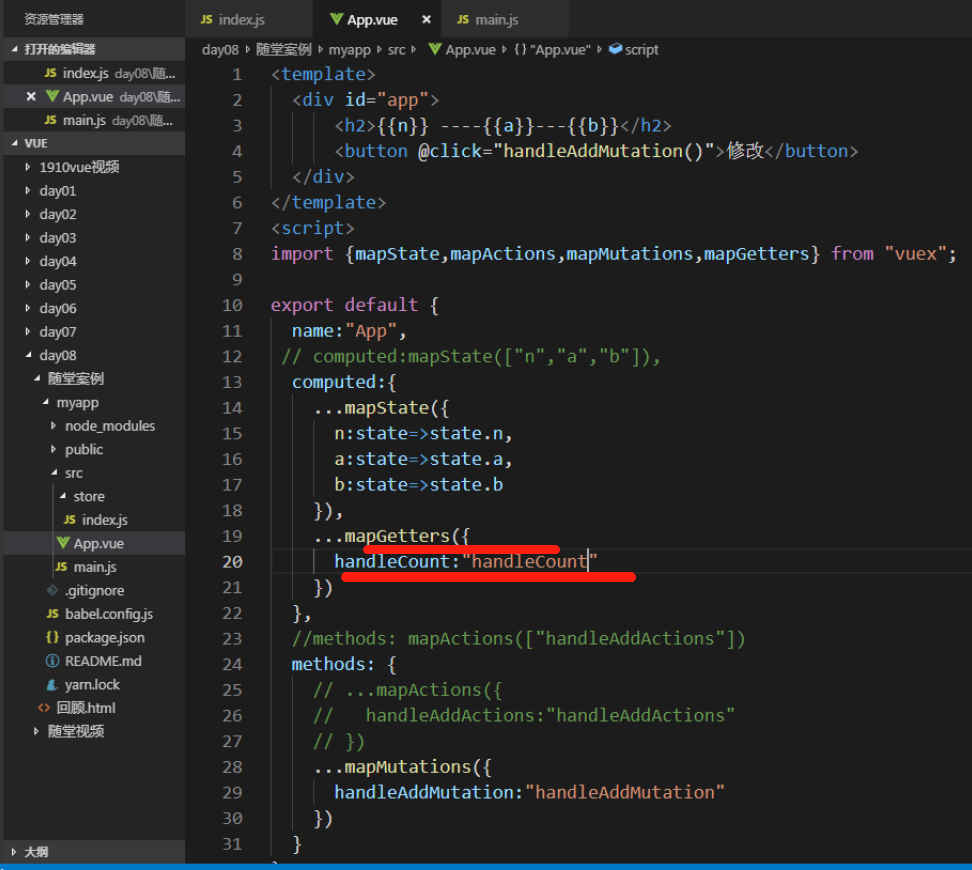Click mapMutations on line 28
972x870 pixels.
click(408, 767)
